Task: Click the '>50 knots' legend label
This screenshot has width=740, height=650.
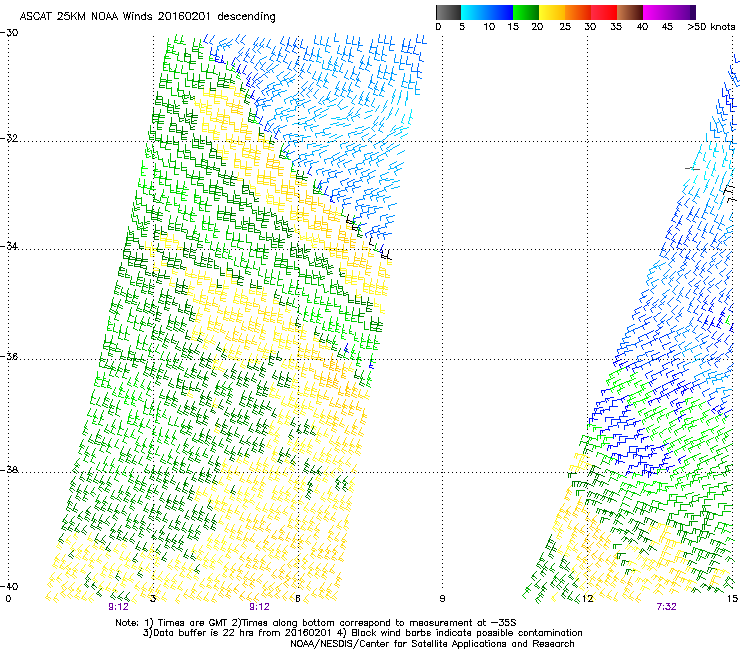Action: point(711,27)
